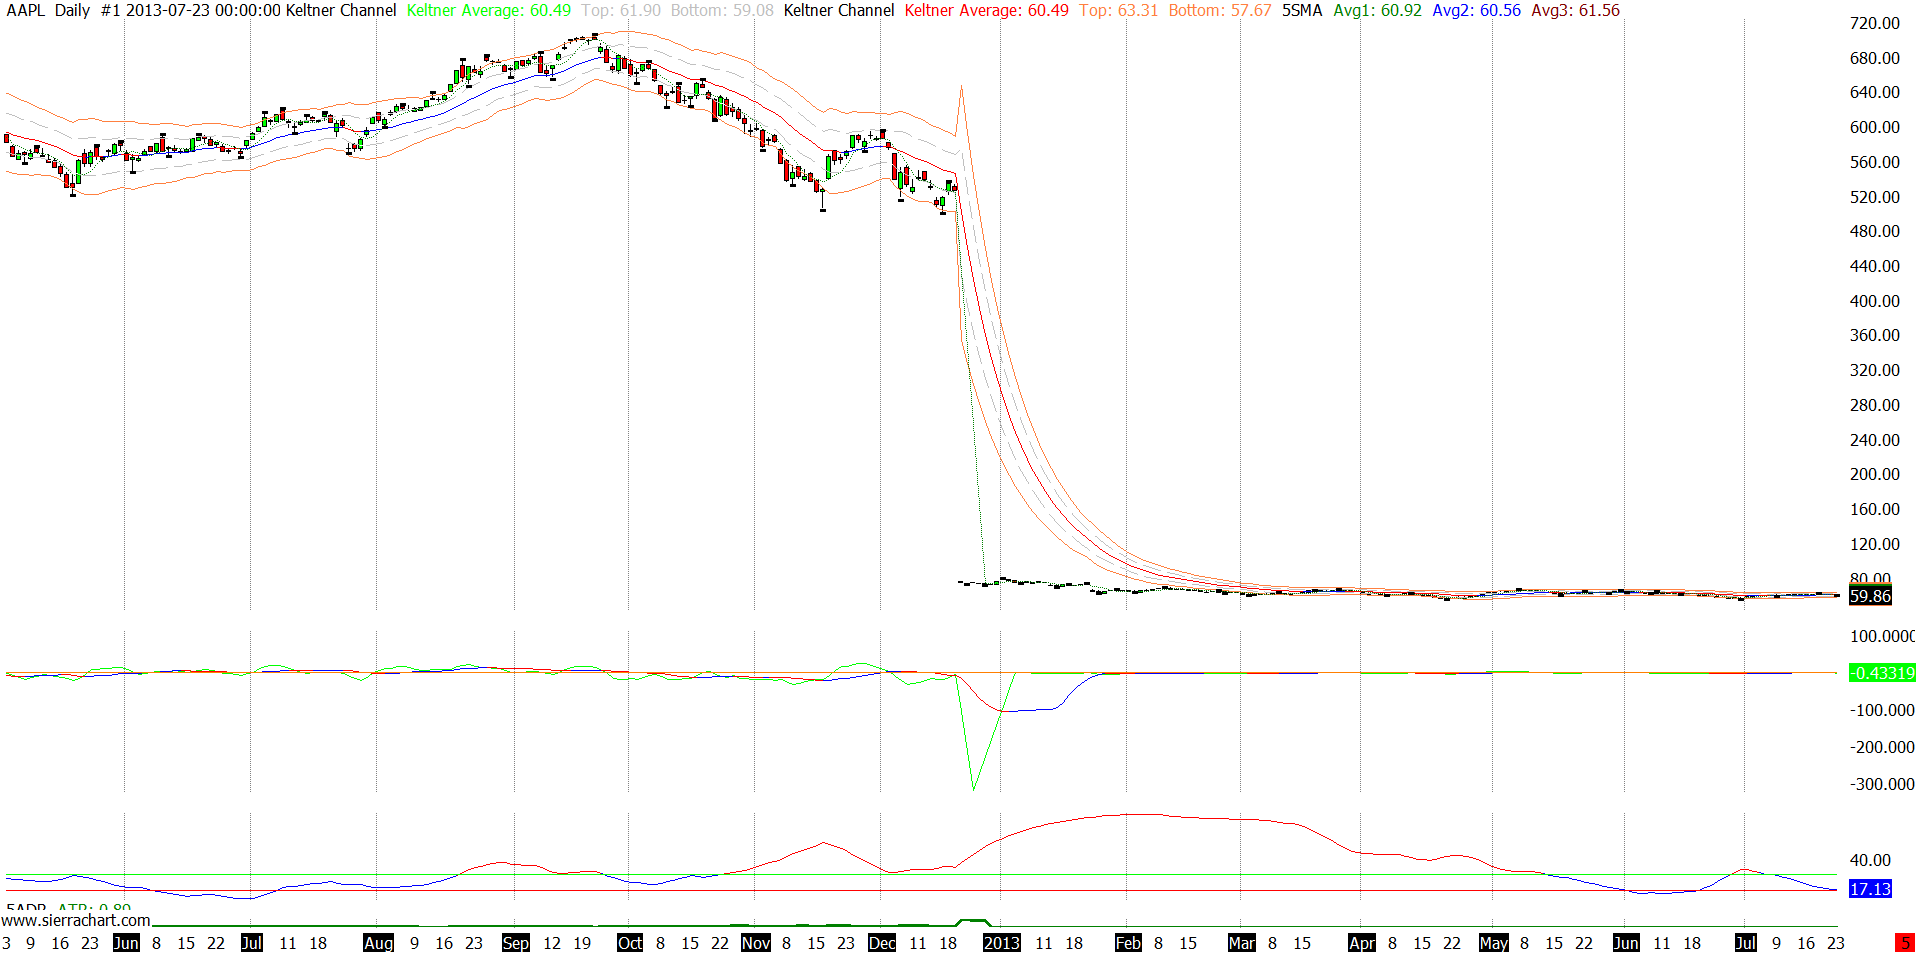Click the 280.00 price axis label
The width and height of the screenshot is (1916, 953).
point(1875,405)
